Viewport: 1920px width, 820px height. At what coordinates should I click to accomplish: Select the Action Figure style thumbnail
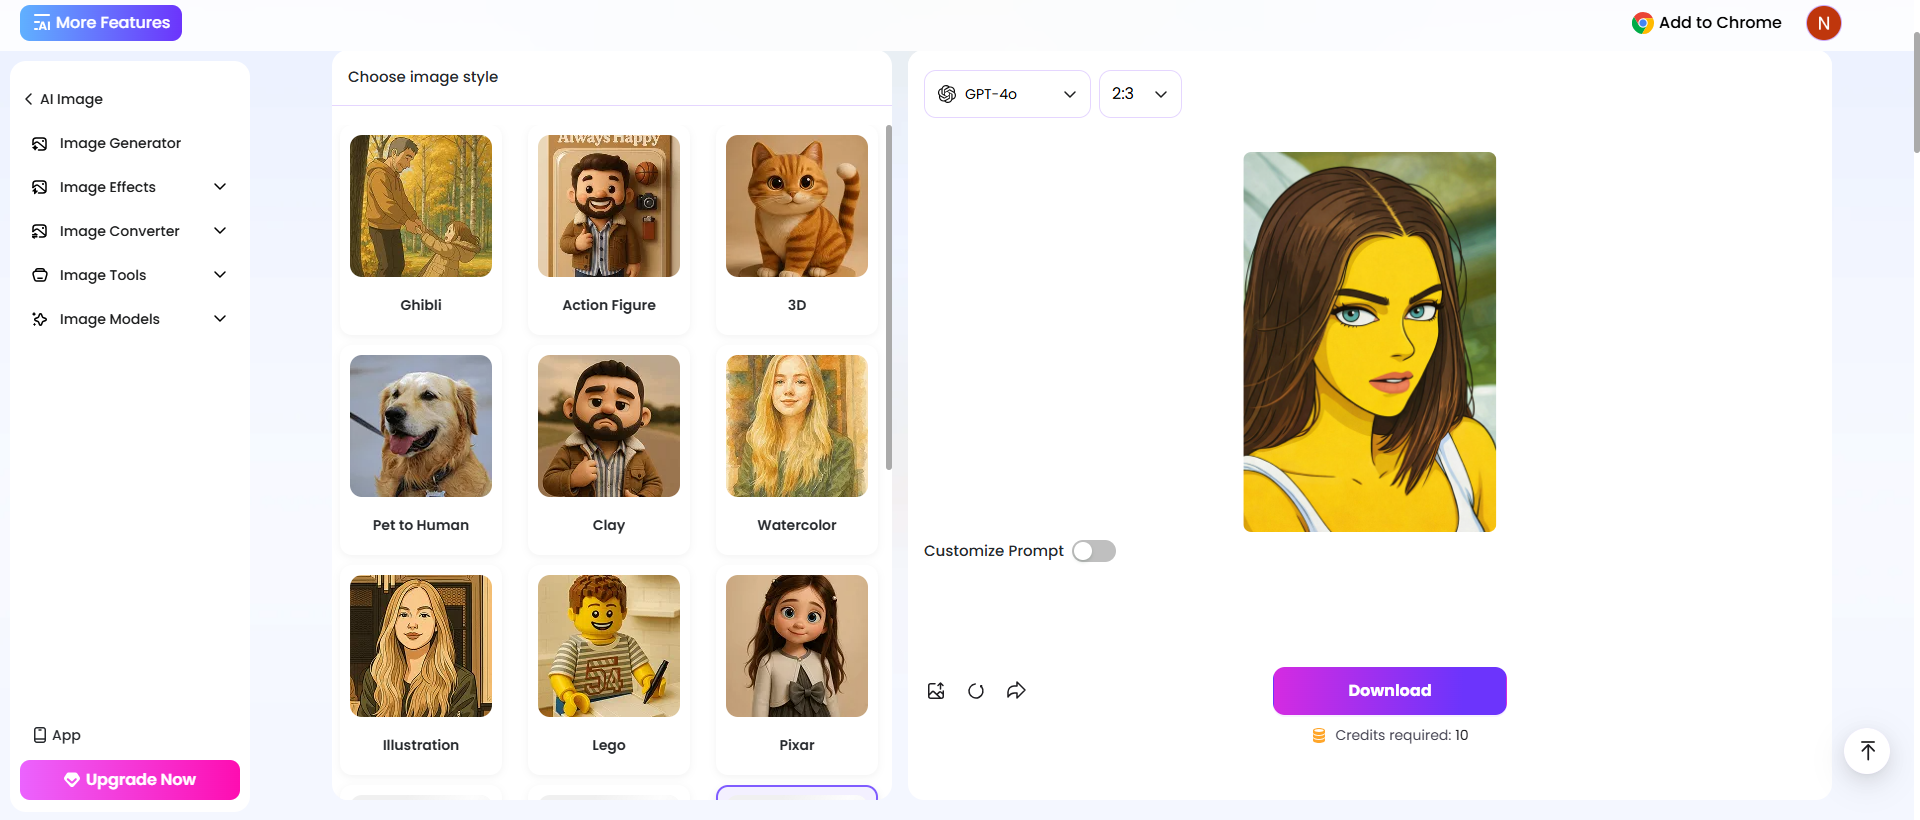click(x=609, y=206)
